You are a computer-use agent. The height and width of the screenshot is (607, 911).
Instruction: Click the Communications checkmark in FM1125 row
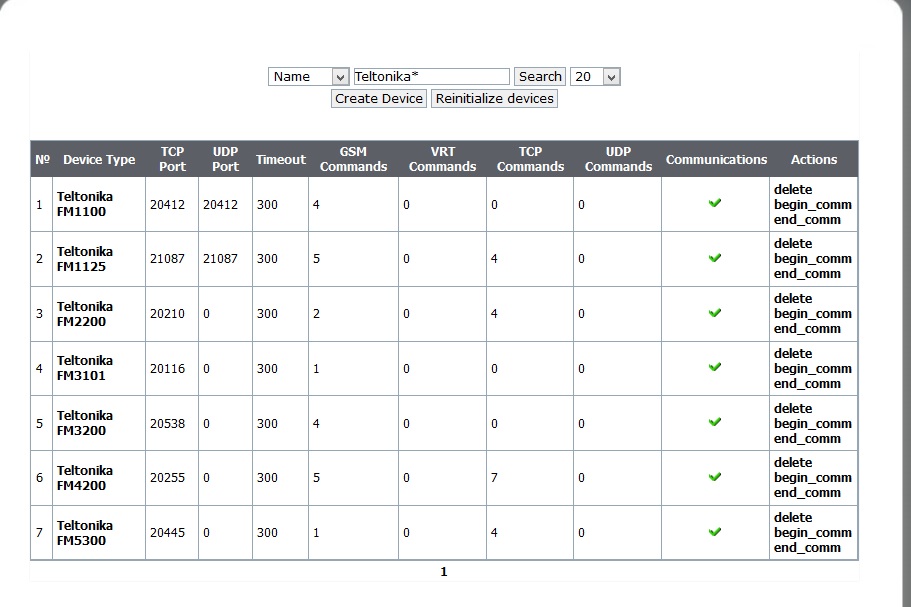(x=714, y=258)
